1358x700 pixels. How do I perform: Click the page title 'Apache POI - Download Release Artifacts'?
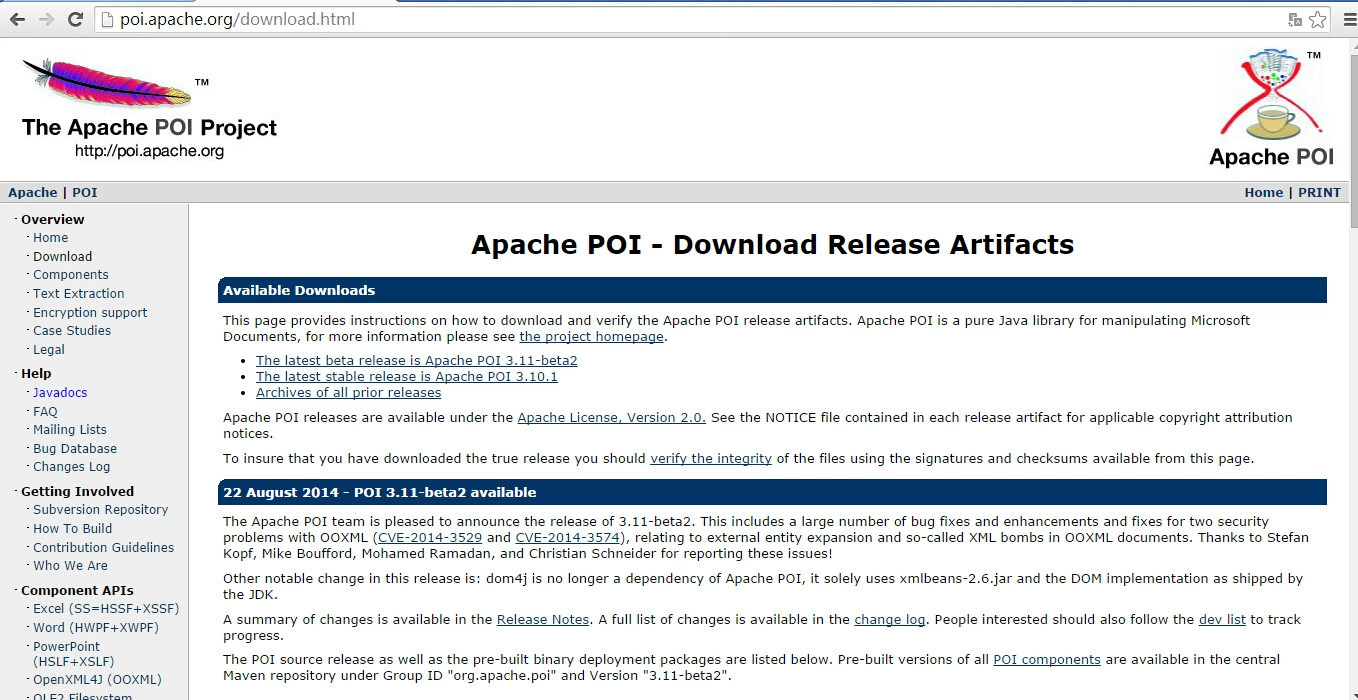pyautogui.click(x=772, y=245)
